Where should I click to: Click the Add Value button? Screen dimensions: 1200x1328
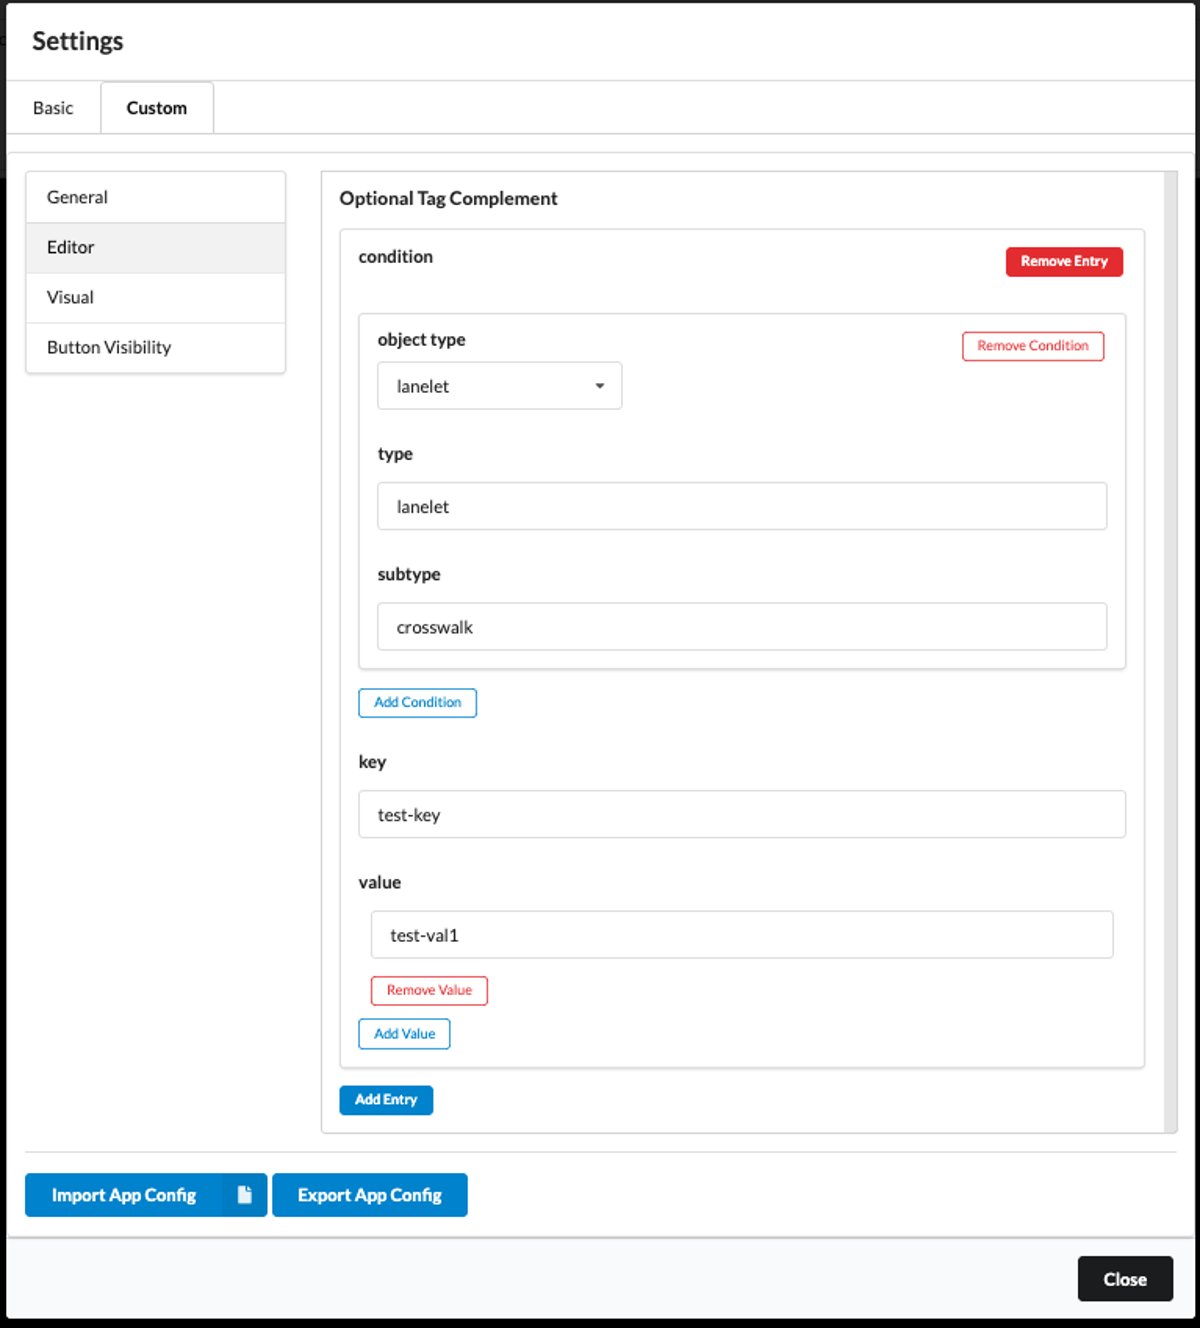[x=404, y=1034]
